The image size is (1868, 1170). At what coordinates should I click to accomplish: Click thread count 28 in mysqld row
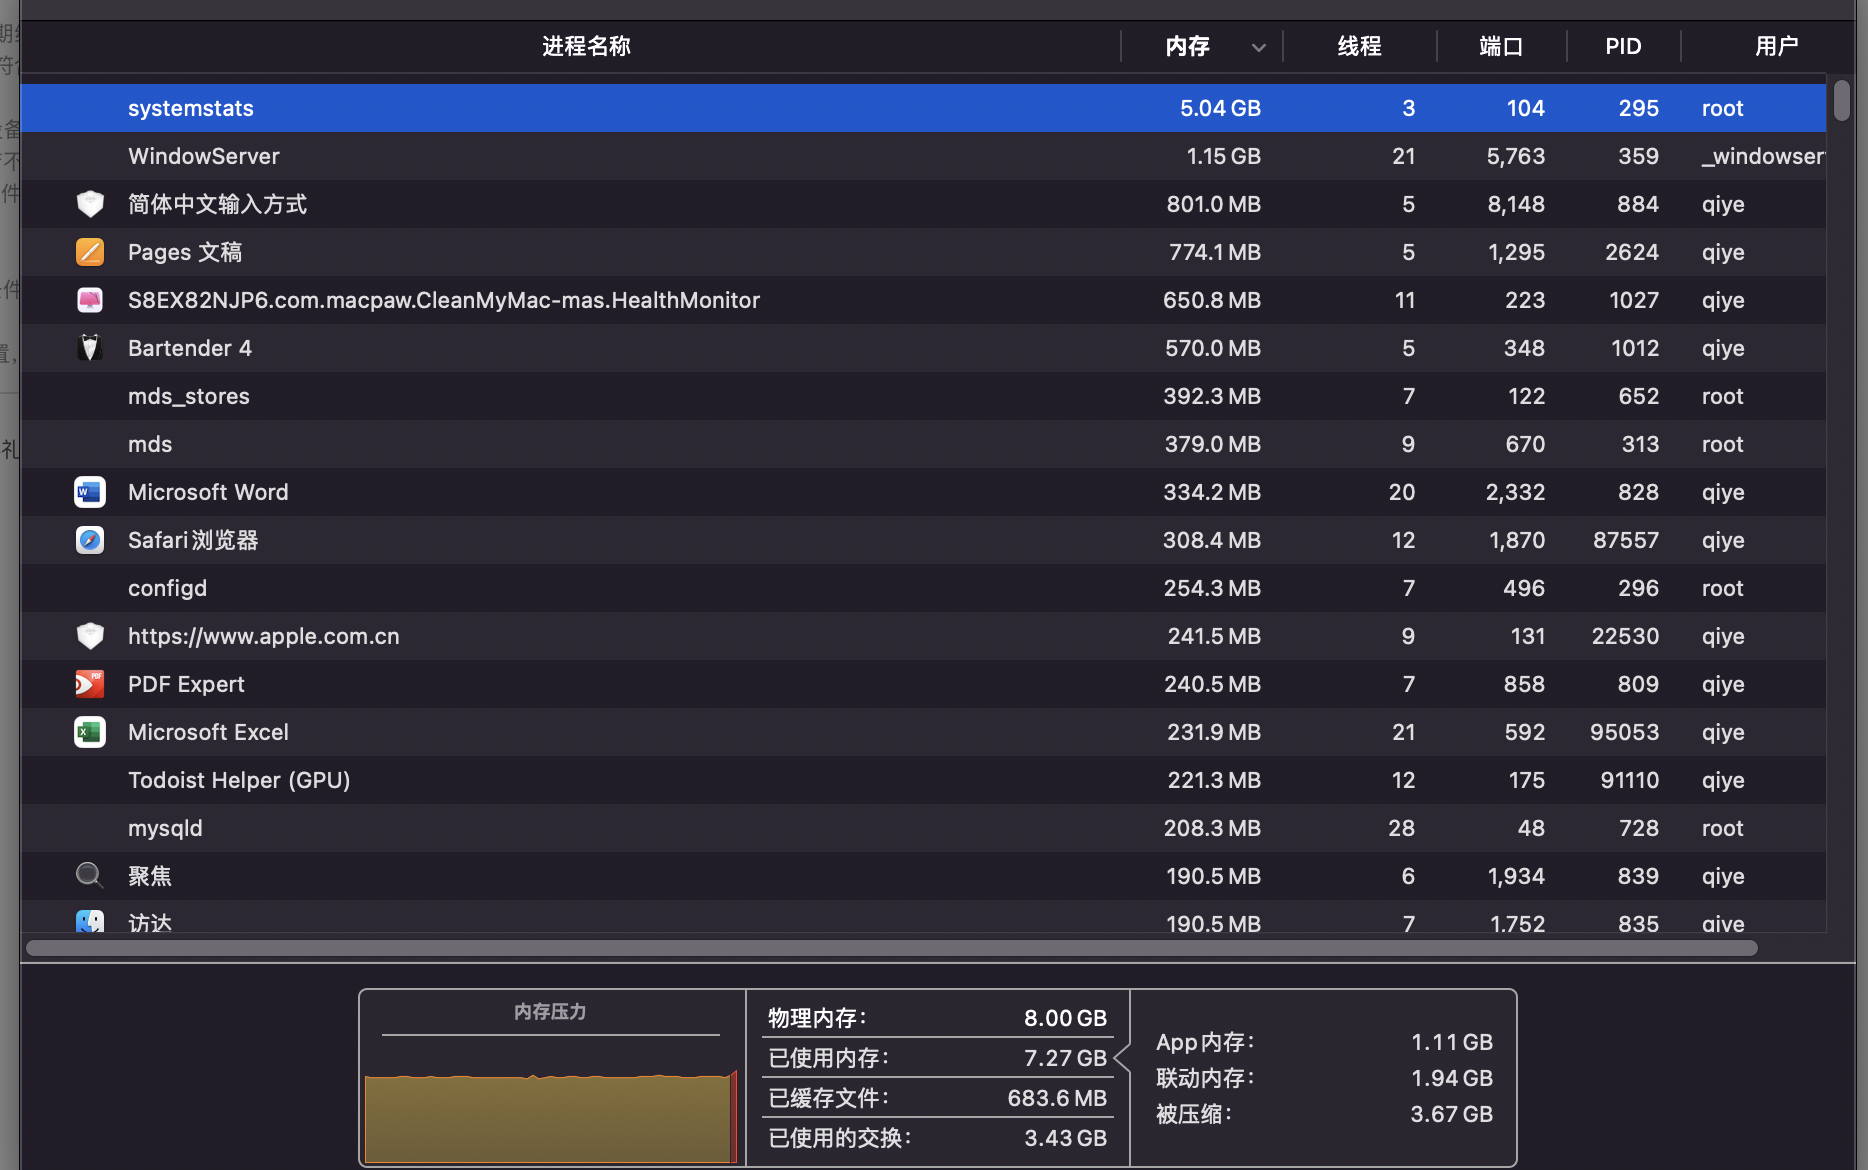(1402, 828)
